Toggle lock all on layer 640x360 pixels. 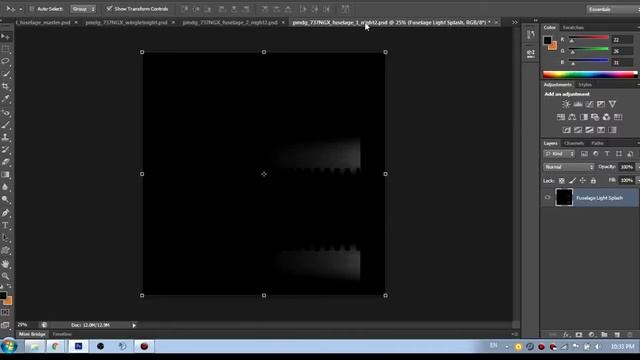click(593, 180)
